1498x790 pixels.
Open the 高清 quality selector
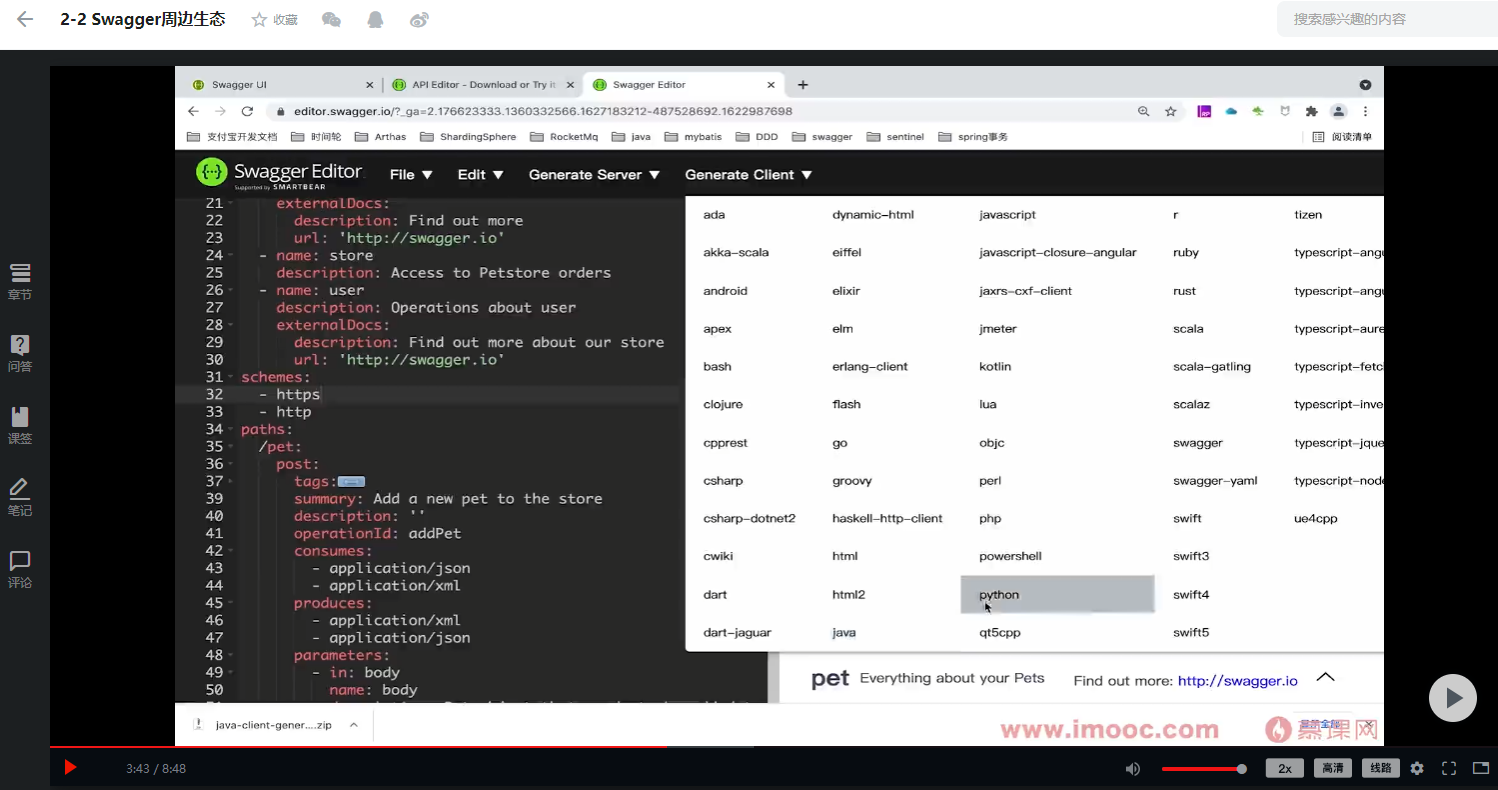point(1333,768)
